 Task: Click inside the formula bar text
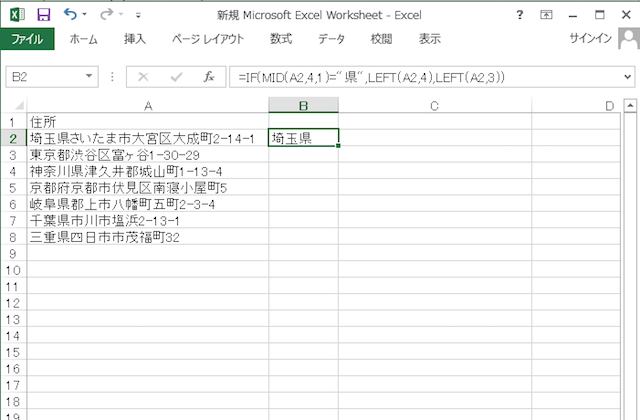(420, 77)
